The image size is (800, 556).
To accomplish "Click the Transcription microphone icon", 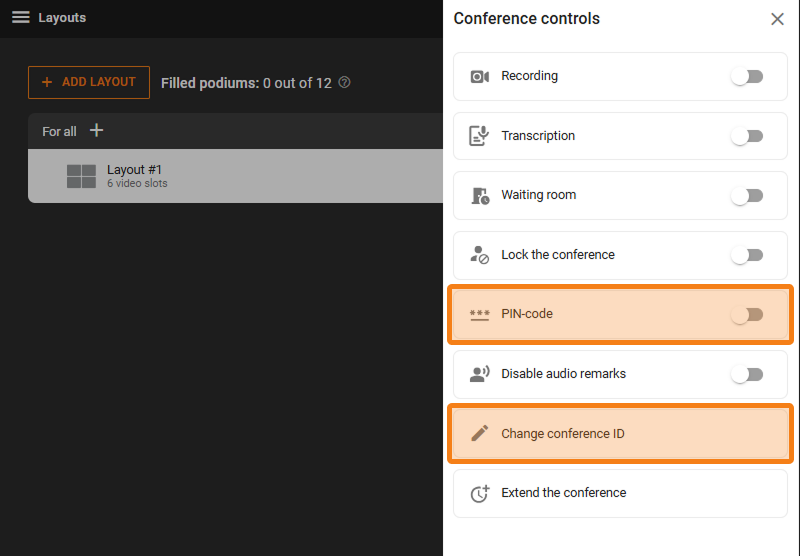I will tap(479, 136).
